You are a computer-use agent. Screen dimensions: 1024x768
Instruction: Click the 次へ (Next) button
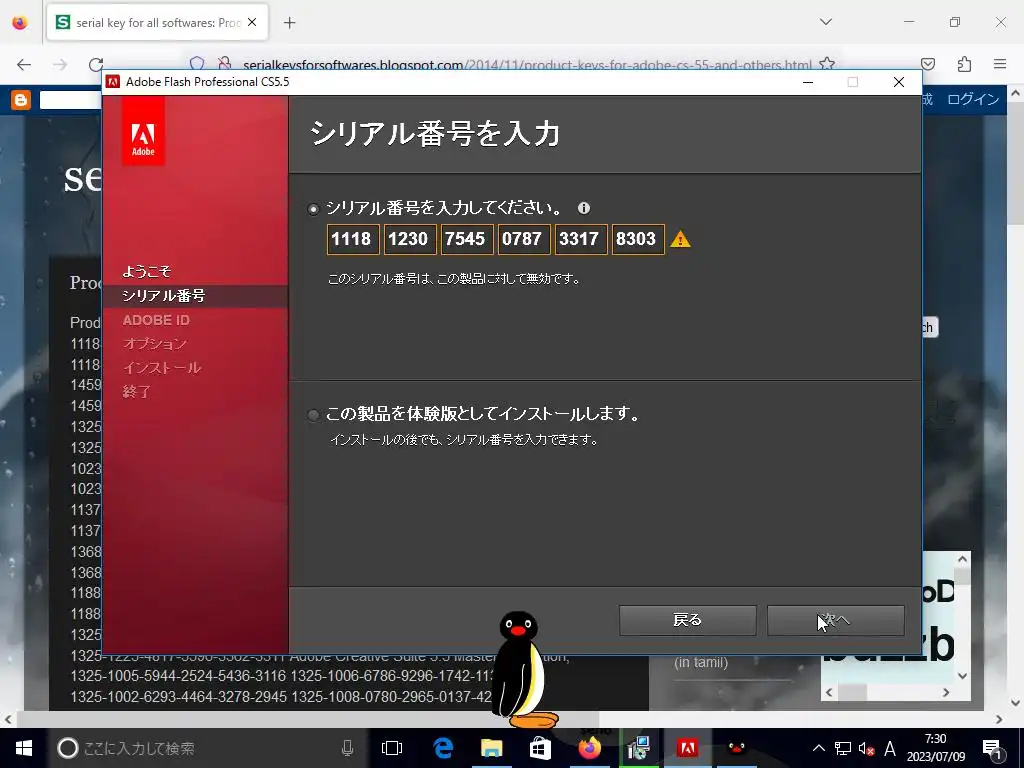tap(835, 620)
